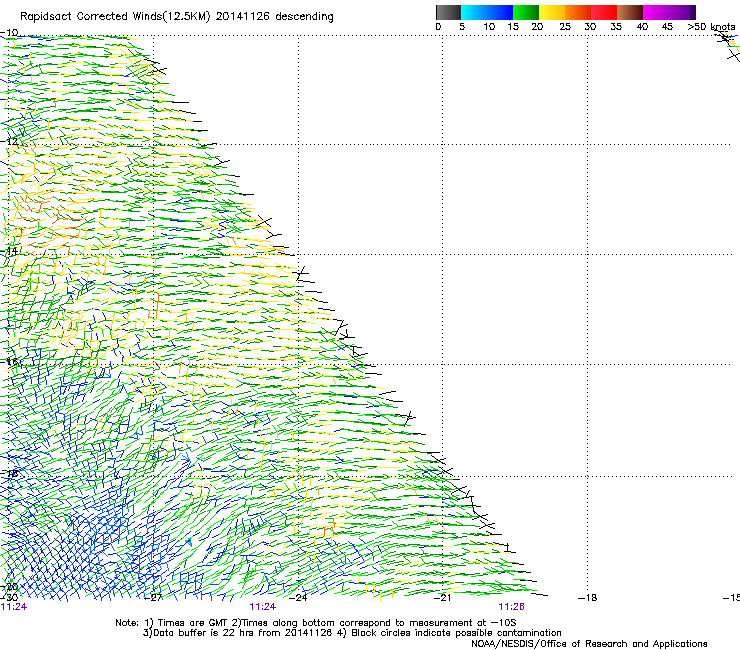Click the 'Data buffer is 22 hrs' note
This screenshot has height=650, width=740.
352,633
